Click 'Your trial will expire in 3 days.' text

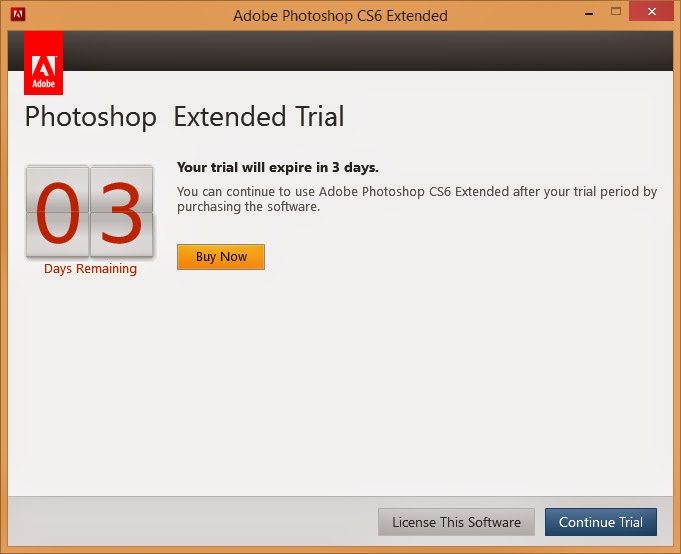(278, 168)
